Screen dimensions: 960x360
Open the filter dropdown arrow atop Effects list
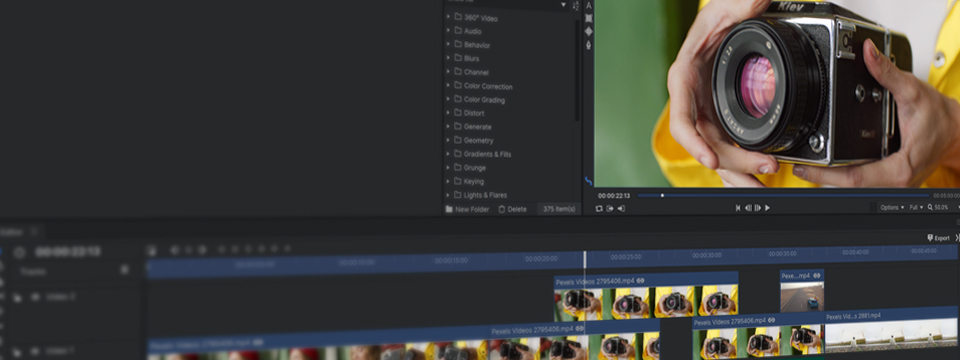(563, 5)
